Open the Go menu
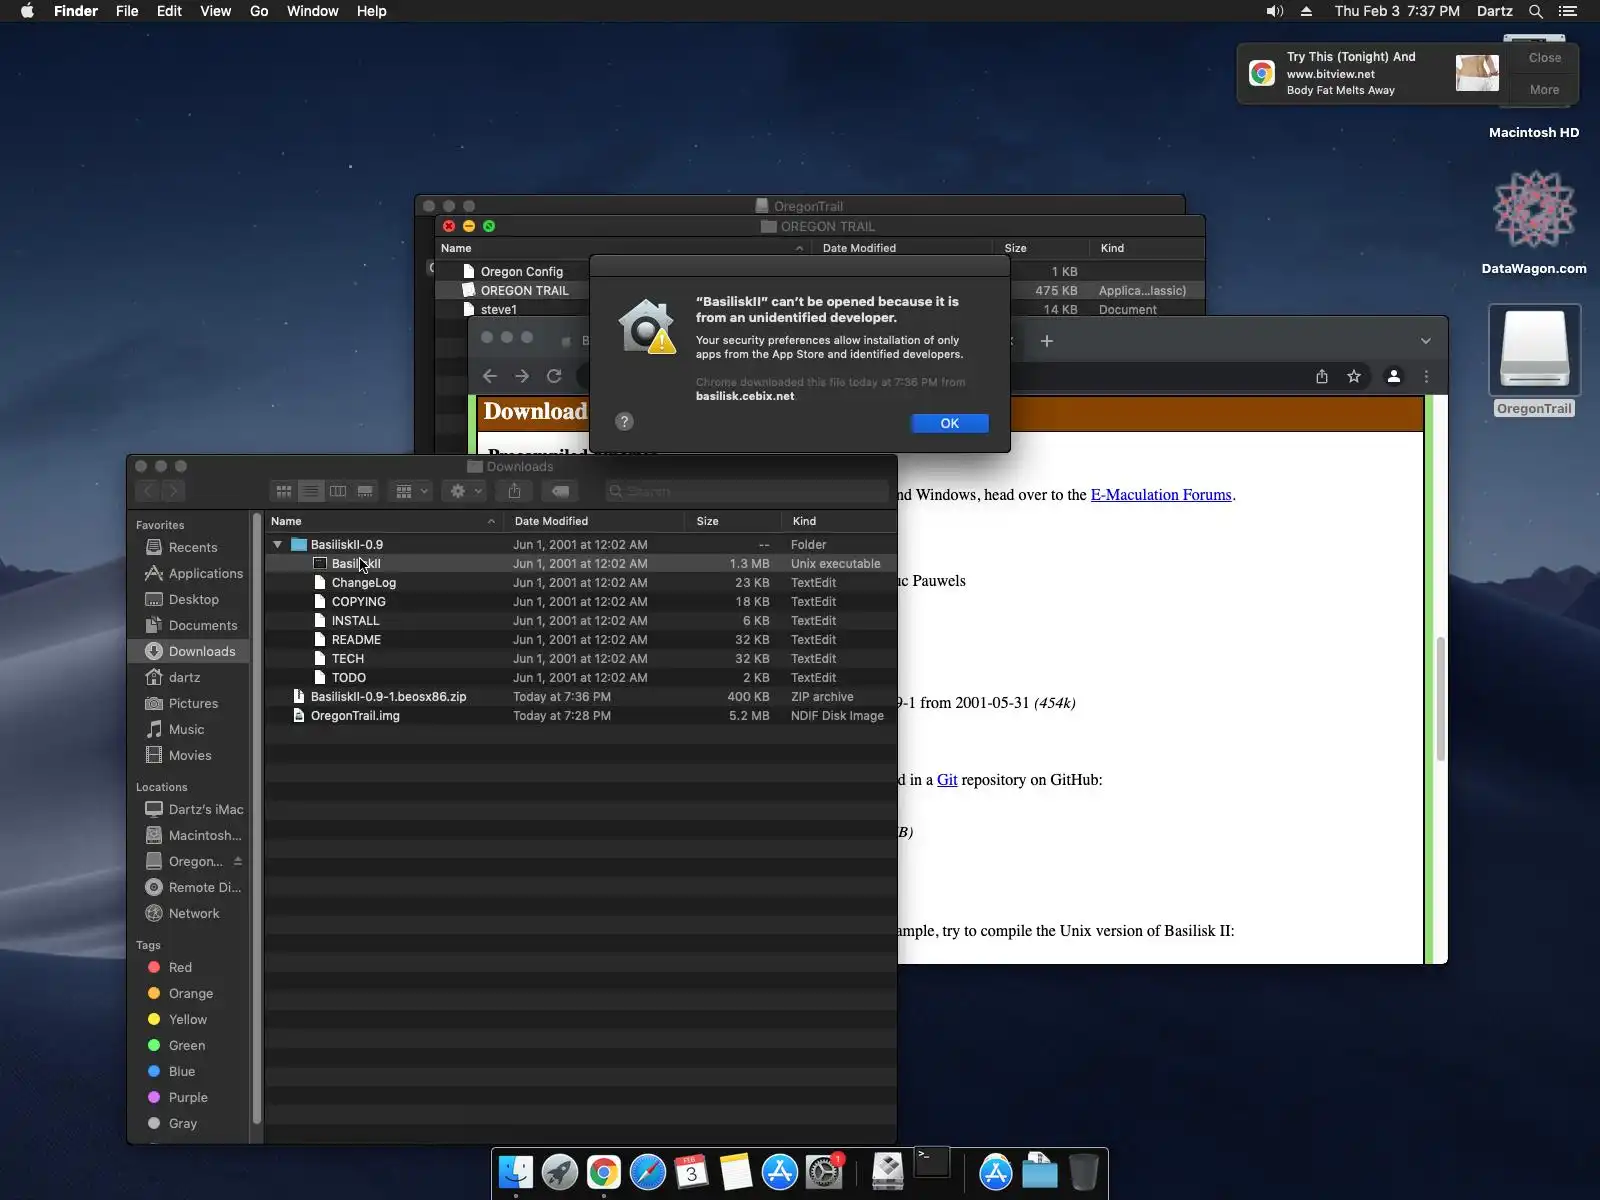 click(259, 11)
